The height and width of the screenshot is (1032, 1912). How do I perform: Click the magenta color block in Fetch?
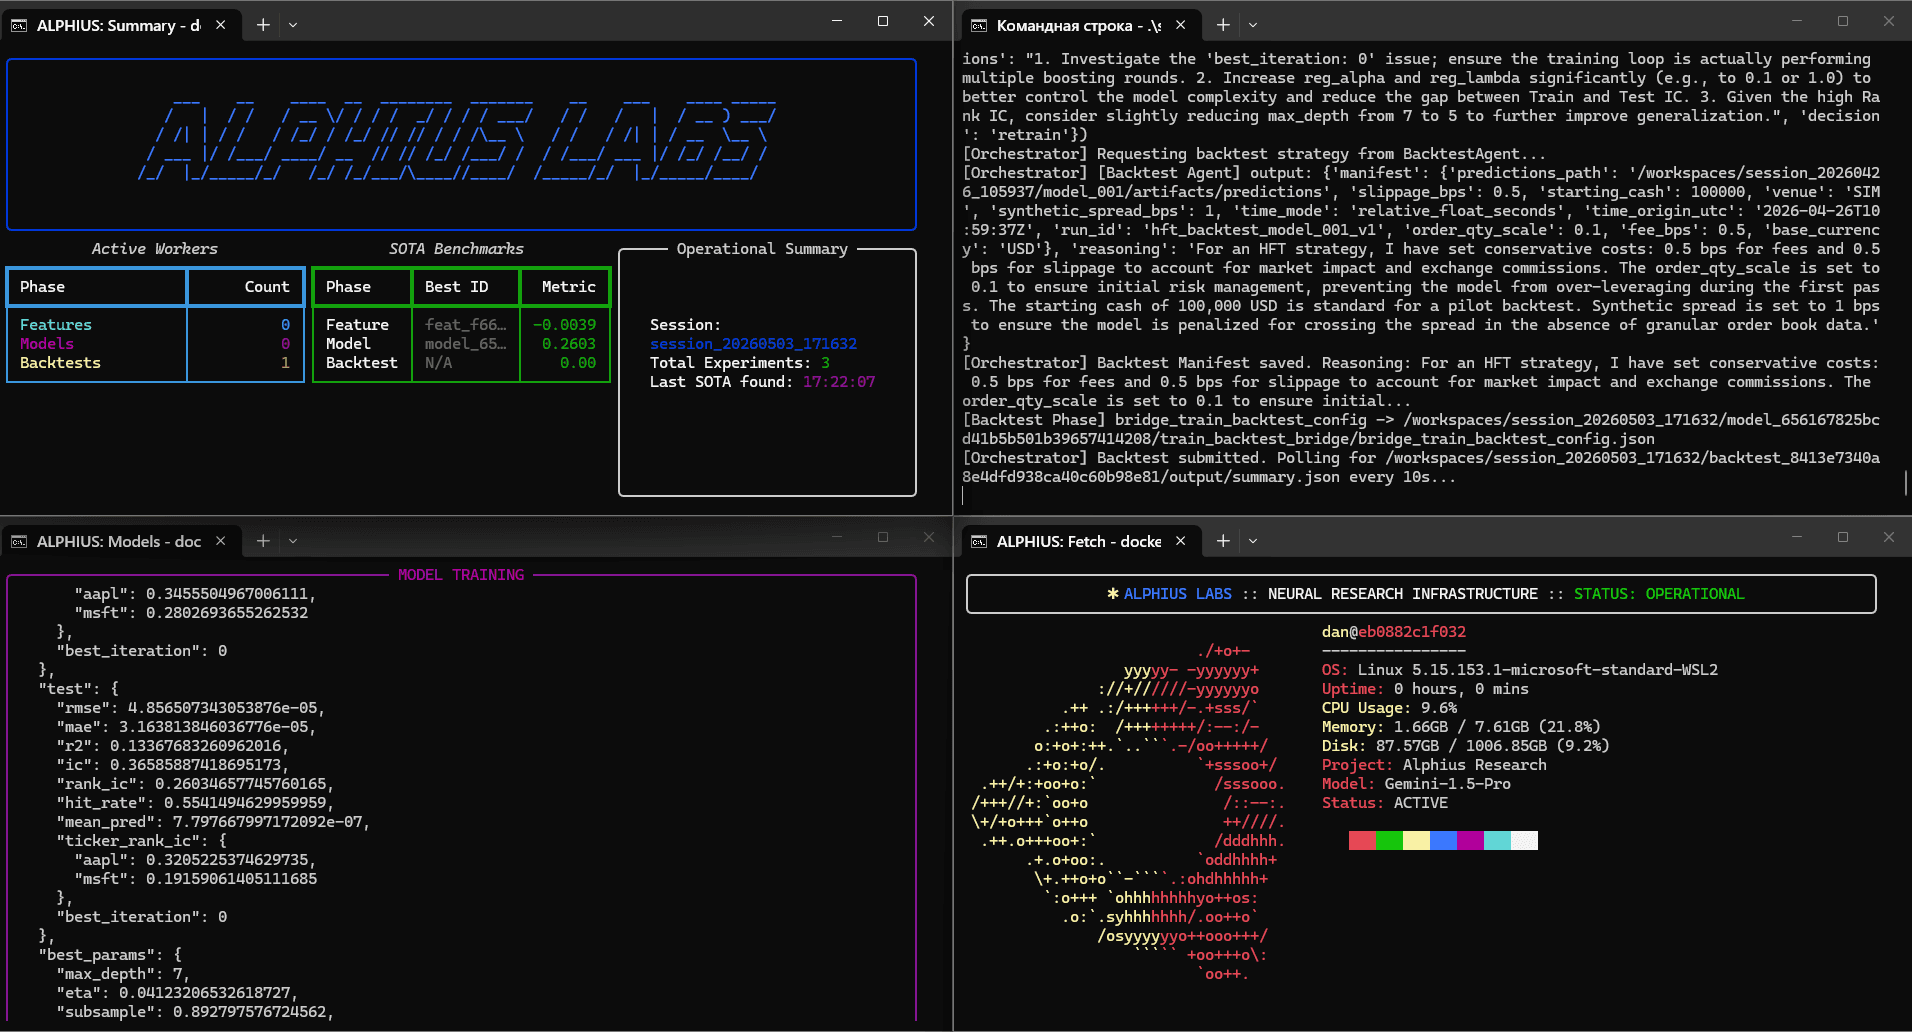(1470, 840)
